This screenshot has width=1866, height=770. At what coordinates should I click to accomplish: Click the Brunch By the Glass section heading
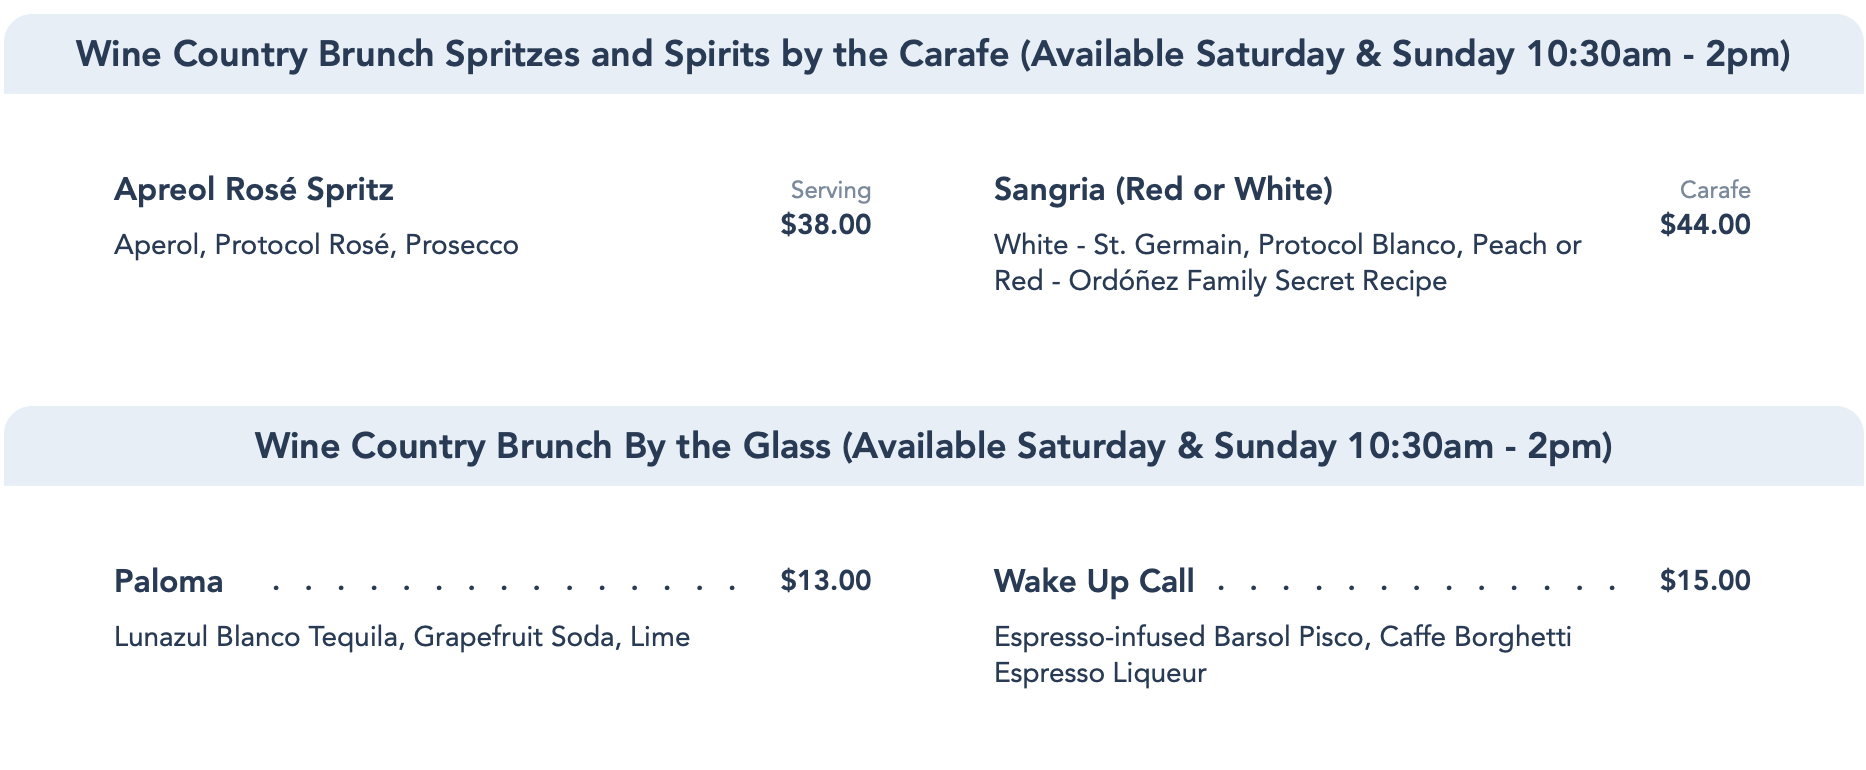[x=933, y=446]
